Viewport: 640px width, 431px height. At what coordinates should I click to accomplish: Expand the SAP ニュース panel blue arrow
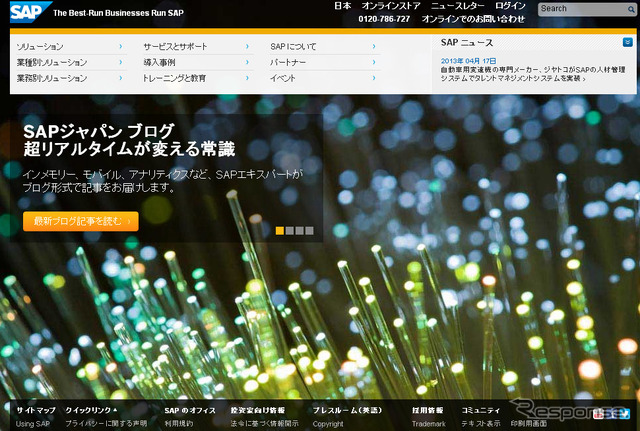[x=627, y=42]
